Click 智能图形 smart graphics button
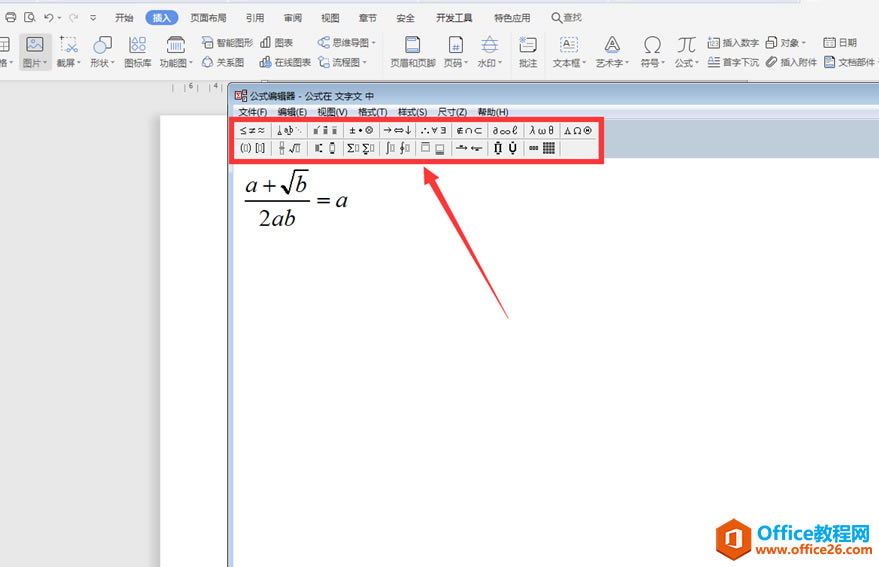 [228, 43]
